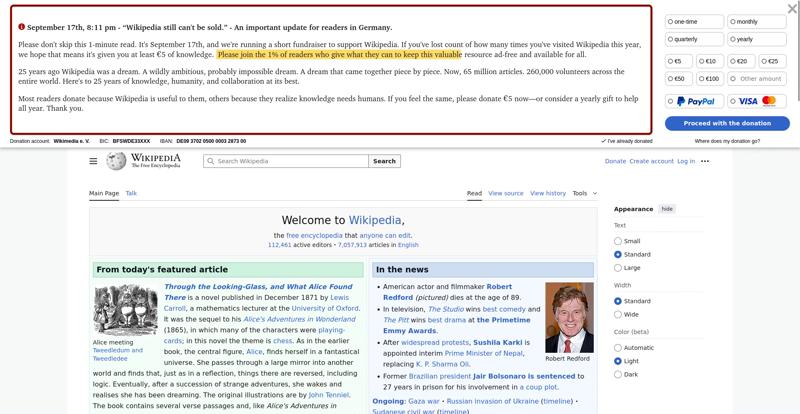Screen dimensions: 800x414
Task: Select the quarterly donation option
Action: point(694,39)
